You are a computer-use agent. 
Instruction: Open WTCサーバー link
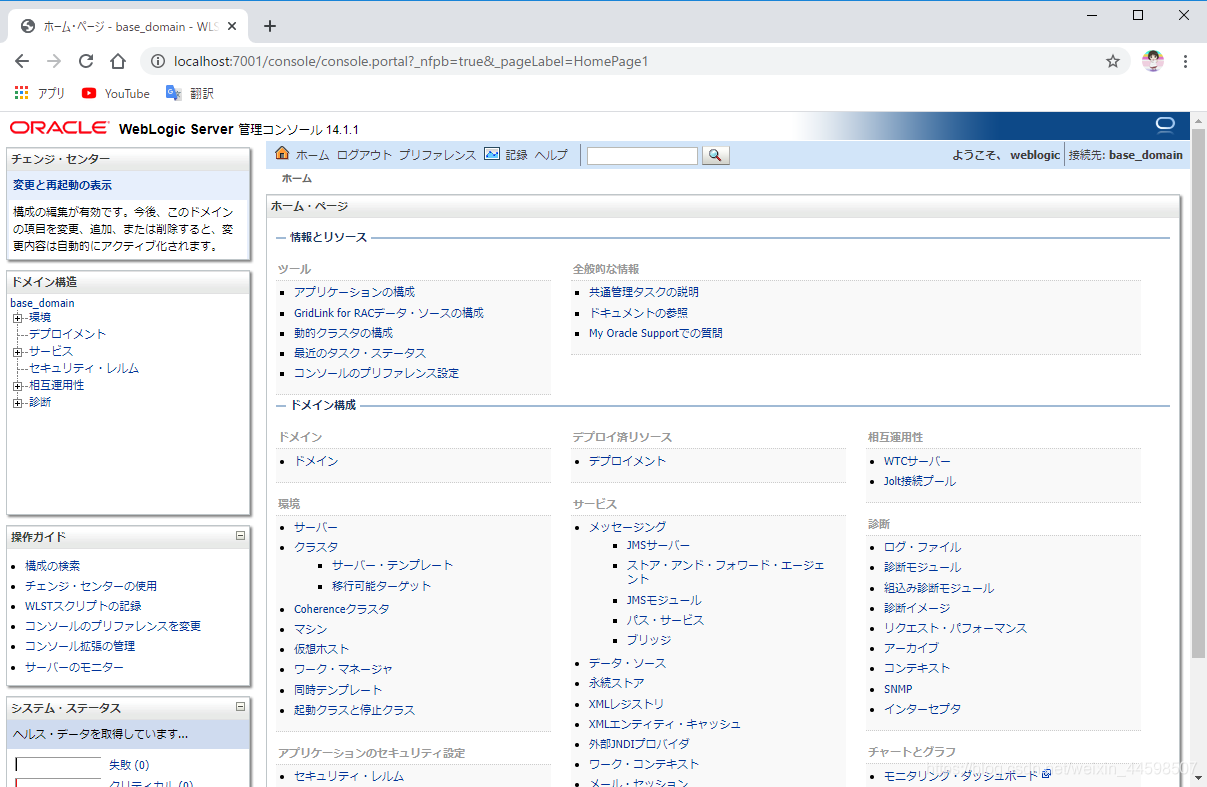click(917, 461)
